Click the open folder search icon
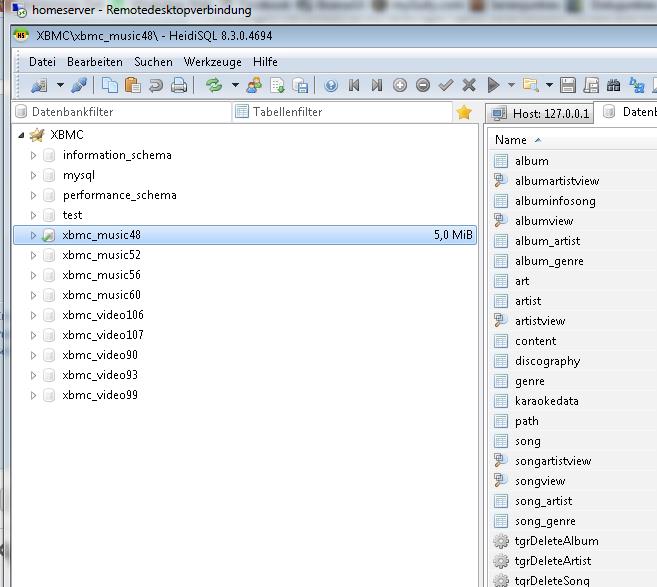657x587 pixels. [x=530, y=85]
